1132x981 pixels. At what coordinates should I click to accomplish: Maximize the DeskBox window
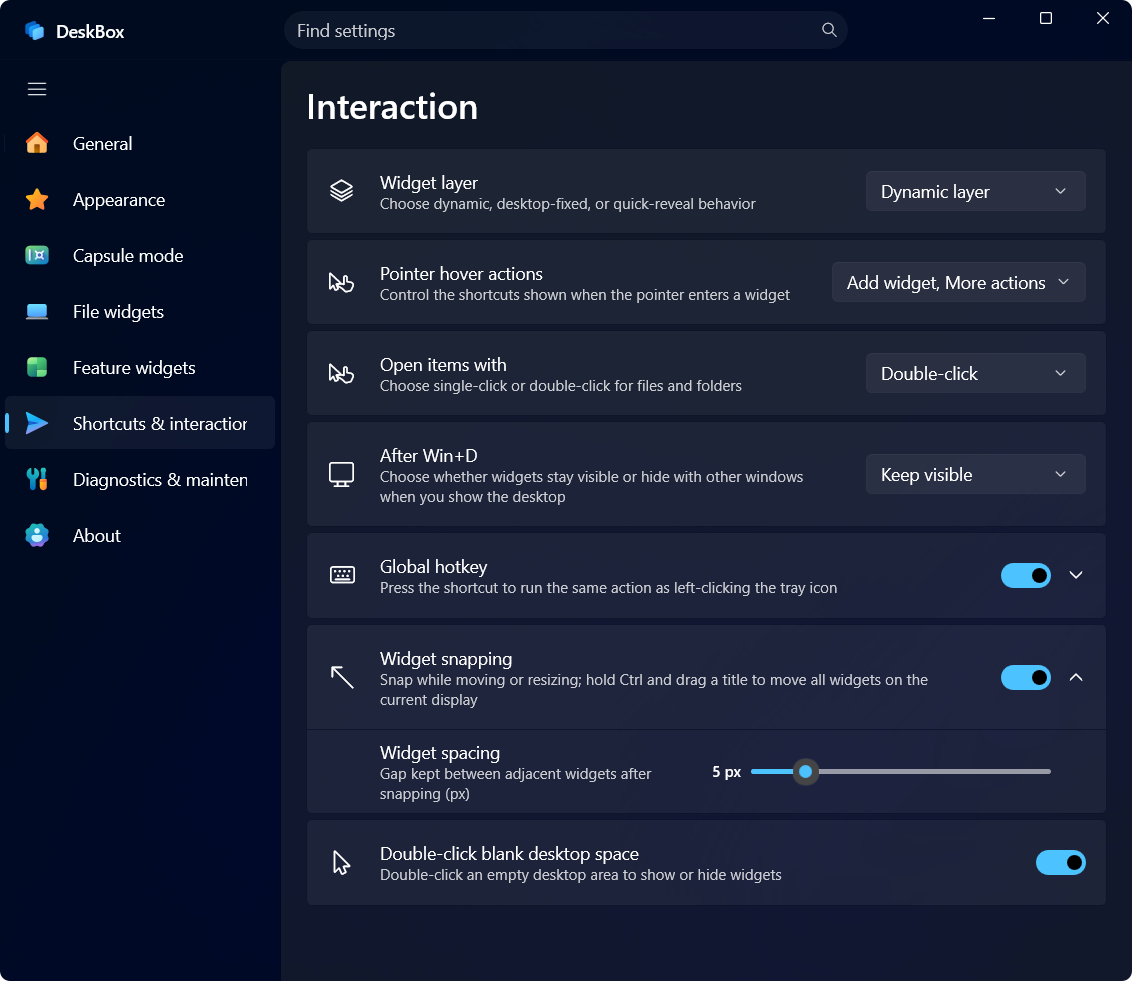[1045, 18]
